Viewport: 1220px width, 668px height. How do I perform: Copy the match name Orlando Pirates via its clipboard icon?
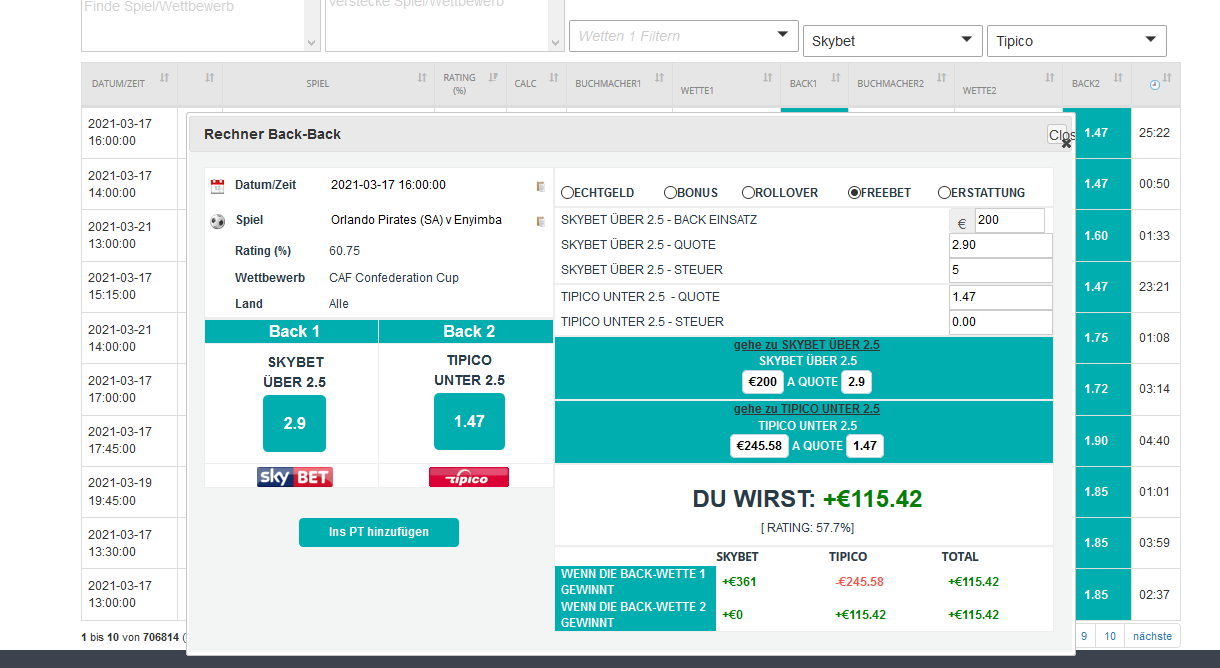(x=541, y=221)
